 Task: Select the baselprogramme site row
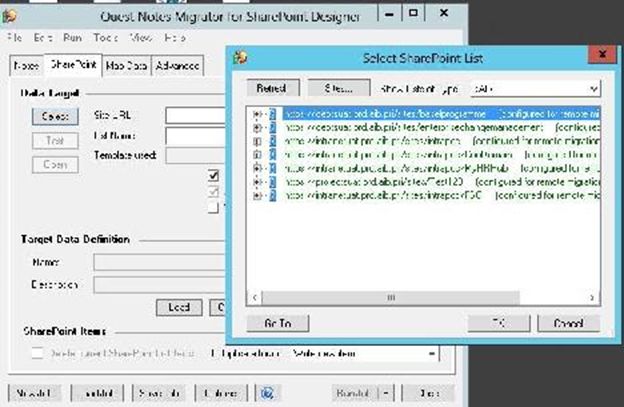pos(442,114)
